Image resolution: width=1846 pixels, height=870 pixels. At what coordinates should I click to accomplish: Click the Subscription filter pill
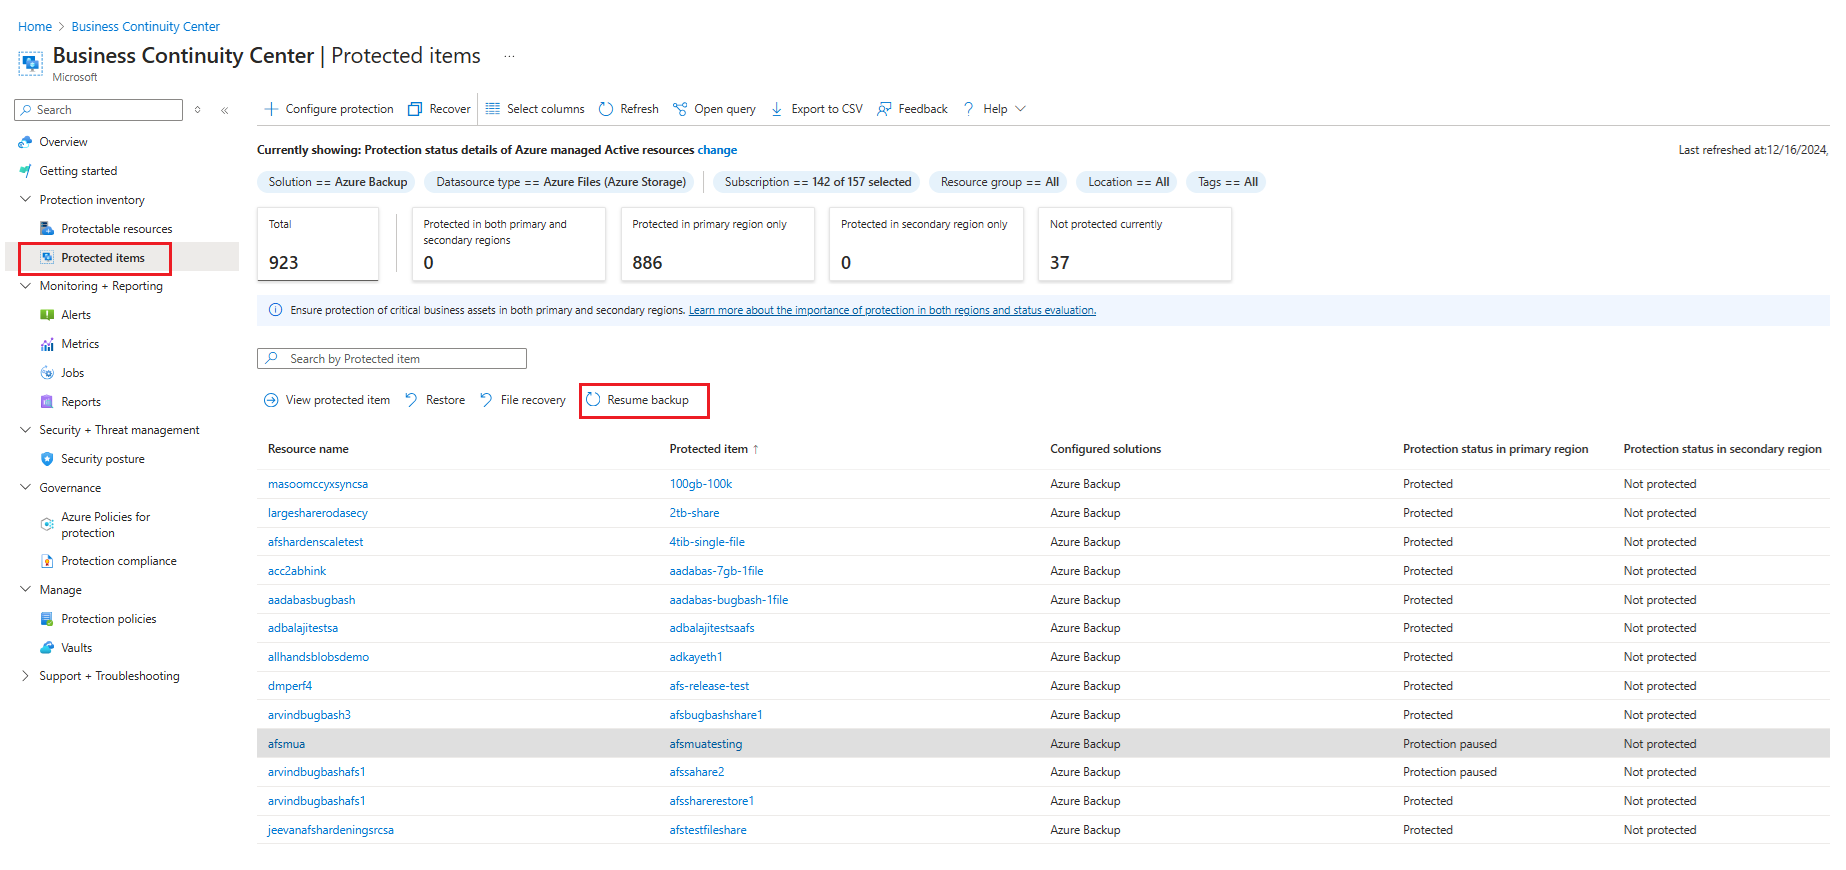pos(818,182)
